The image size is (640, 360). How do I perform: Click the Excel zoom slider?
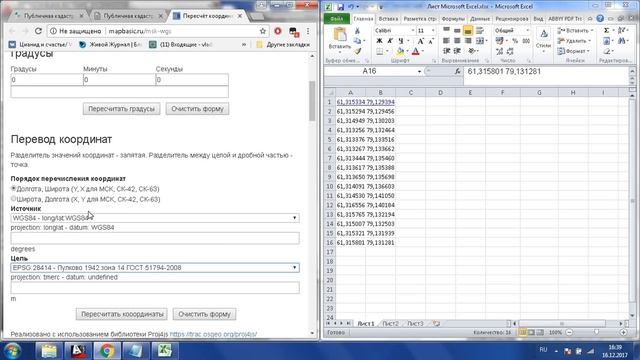click(596, 333)
